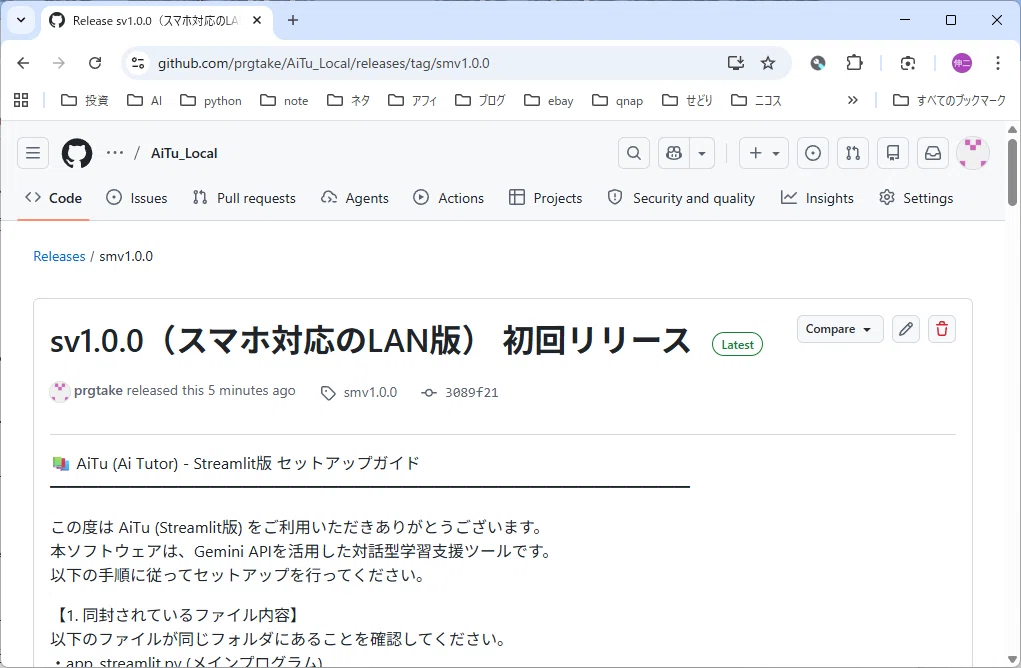This screenshot has width=1021, height=668.
Task: Edit the release with pencil icon
Action: tap(906, 329)
